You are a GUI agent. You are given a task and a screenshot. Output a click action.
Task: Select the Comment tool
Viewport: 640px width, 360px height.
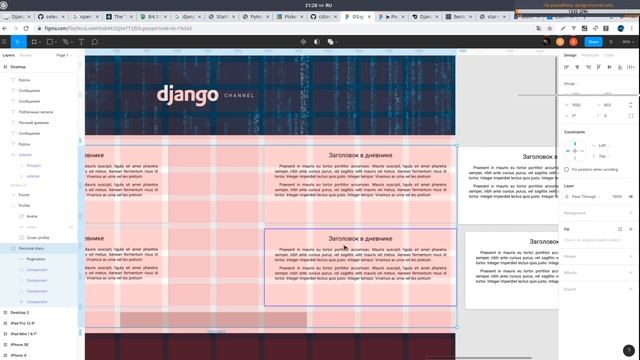(x=95, y=42)
